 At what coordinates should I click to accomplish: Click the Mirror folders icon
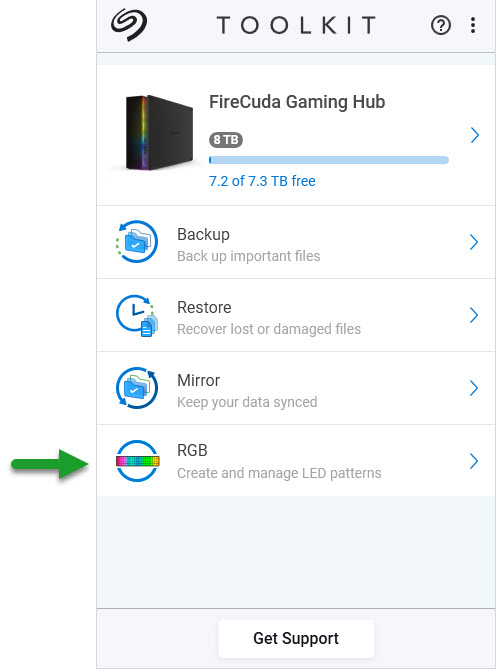(137, 388)
